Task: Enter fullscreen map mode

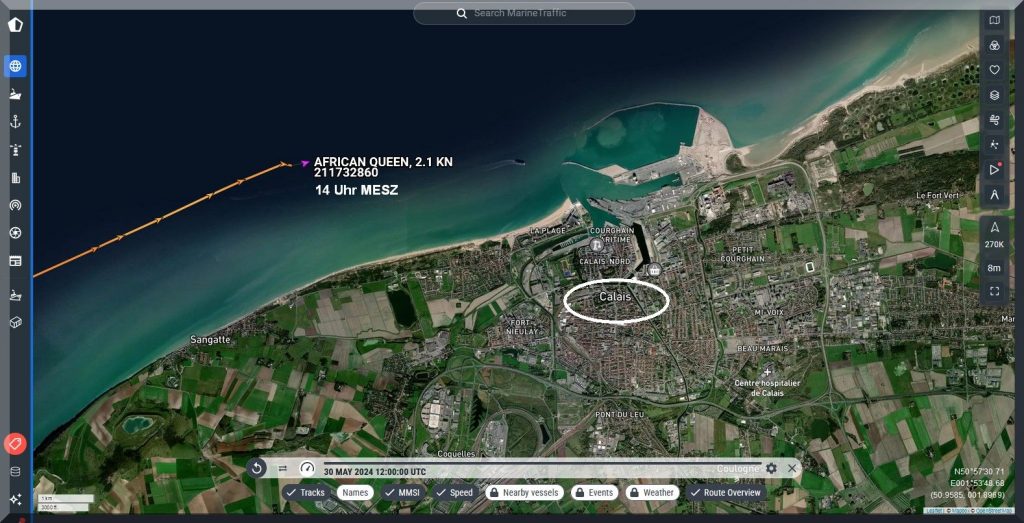Action: [994, 291]
